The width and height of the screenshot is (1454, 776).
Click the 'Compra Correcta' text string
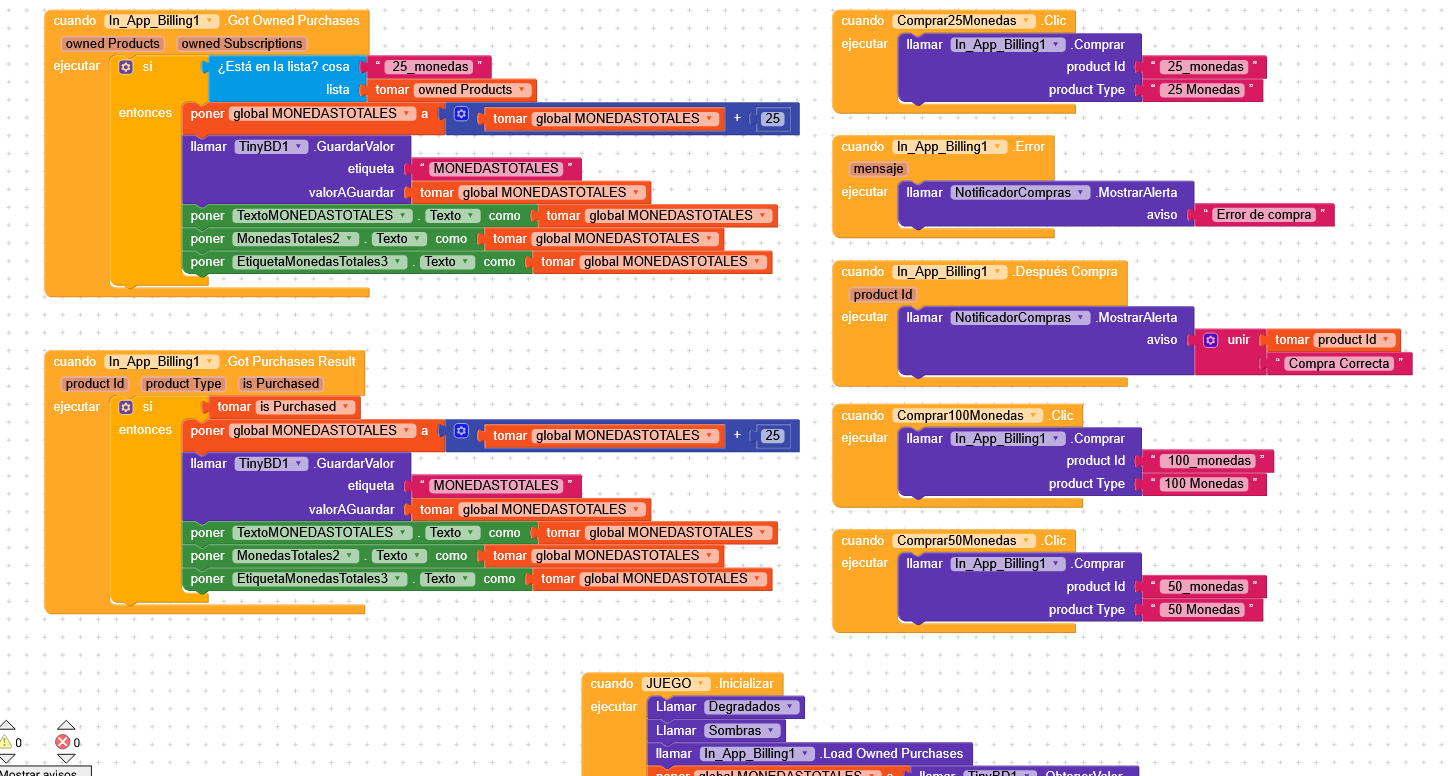click(x=1339, y=364)
